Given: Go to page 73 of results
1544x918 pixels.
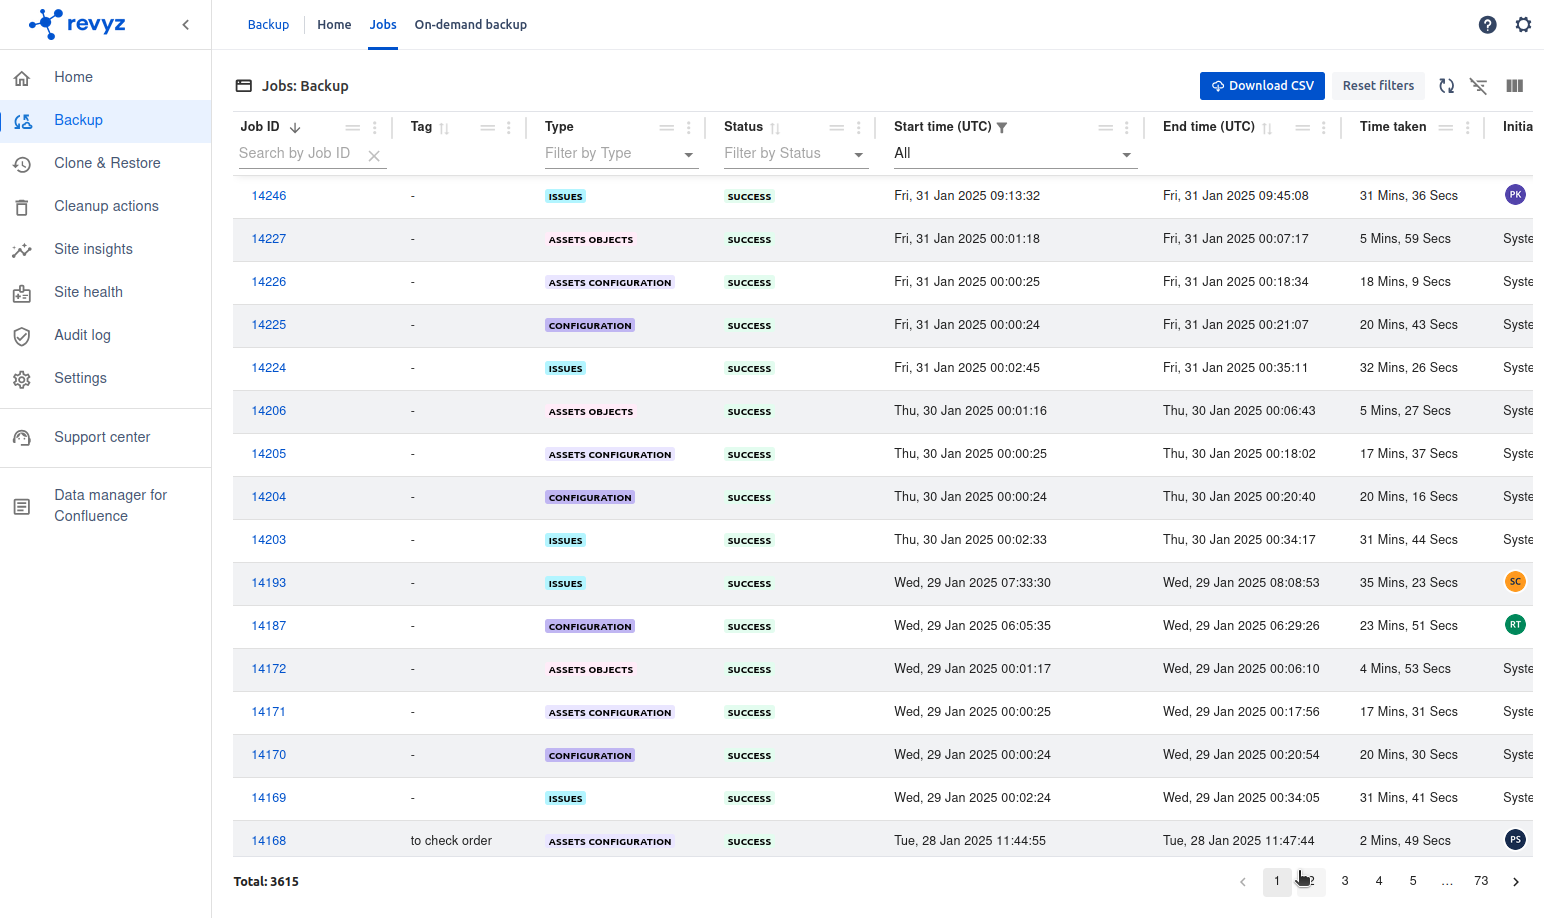Looking at the screenshot, I should [1481, 881].
